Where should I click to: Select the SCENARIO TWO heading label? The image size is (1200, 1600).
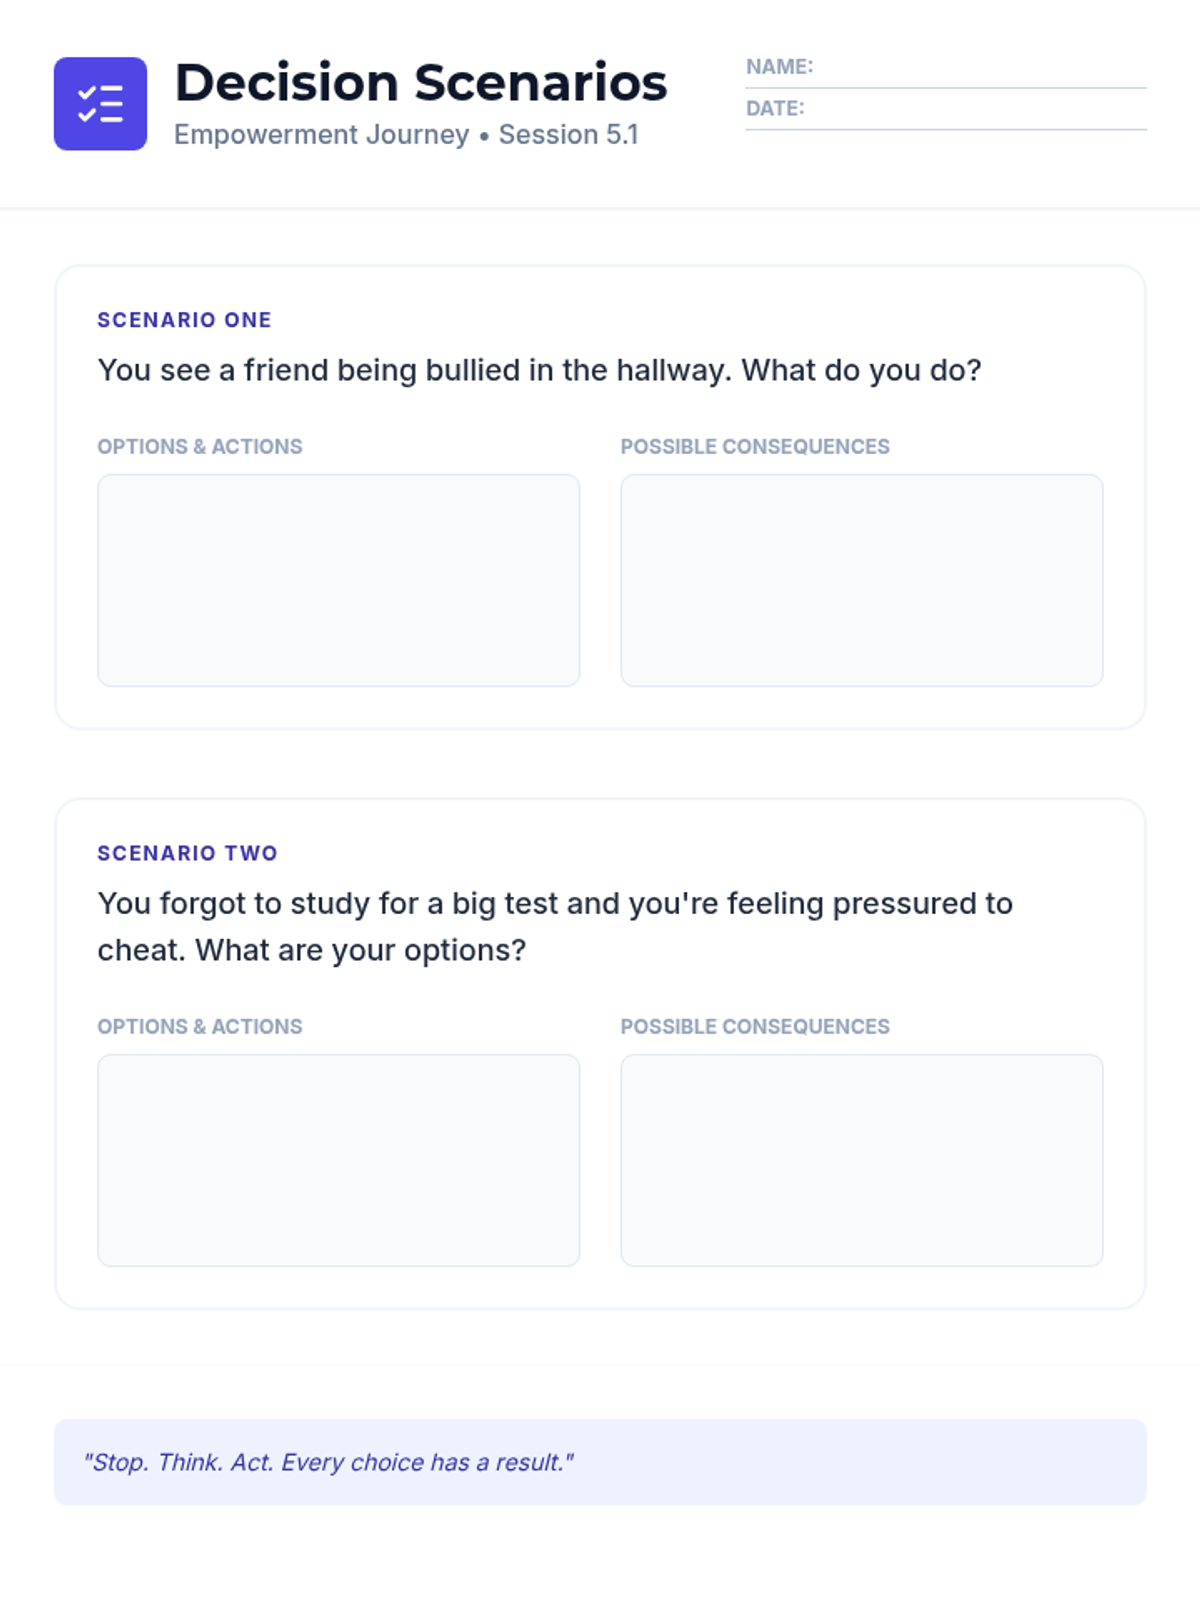click(x=187, y=853)
